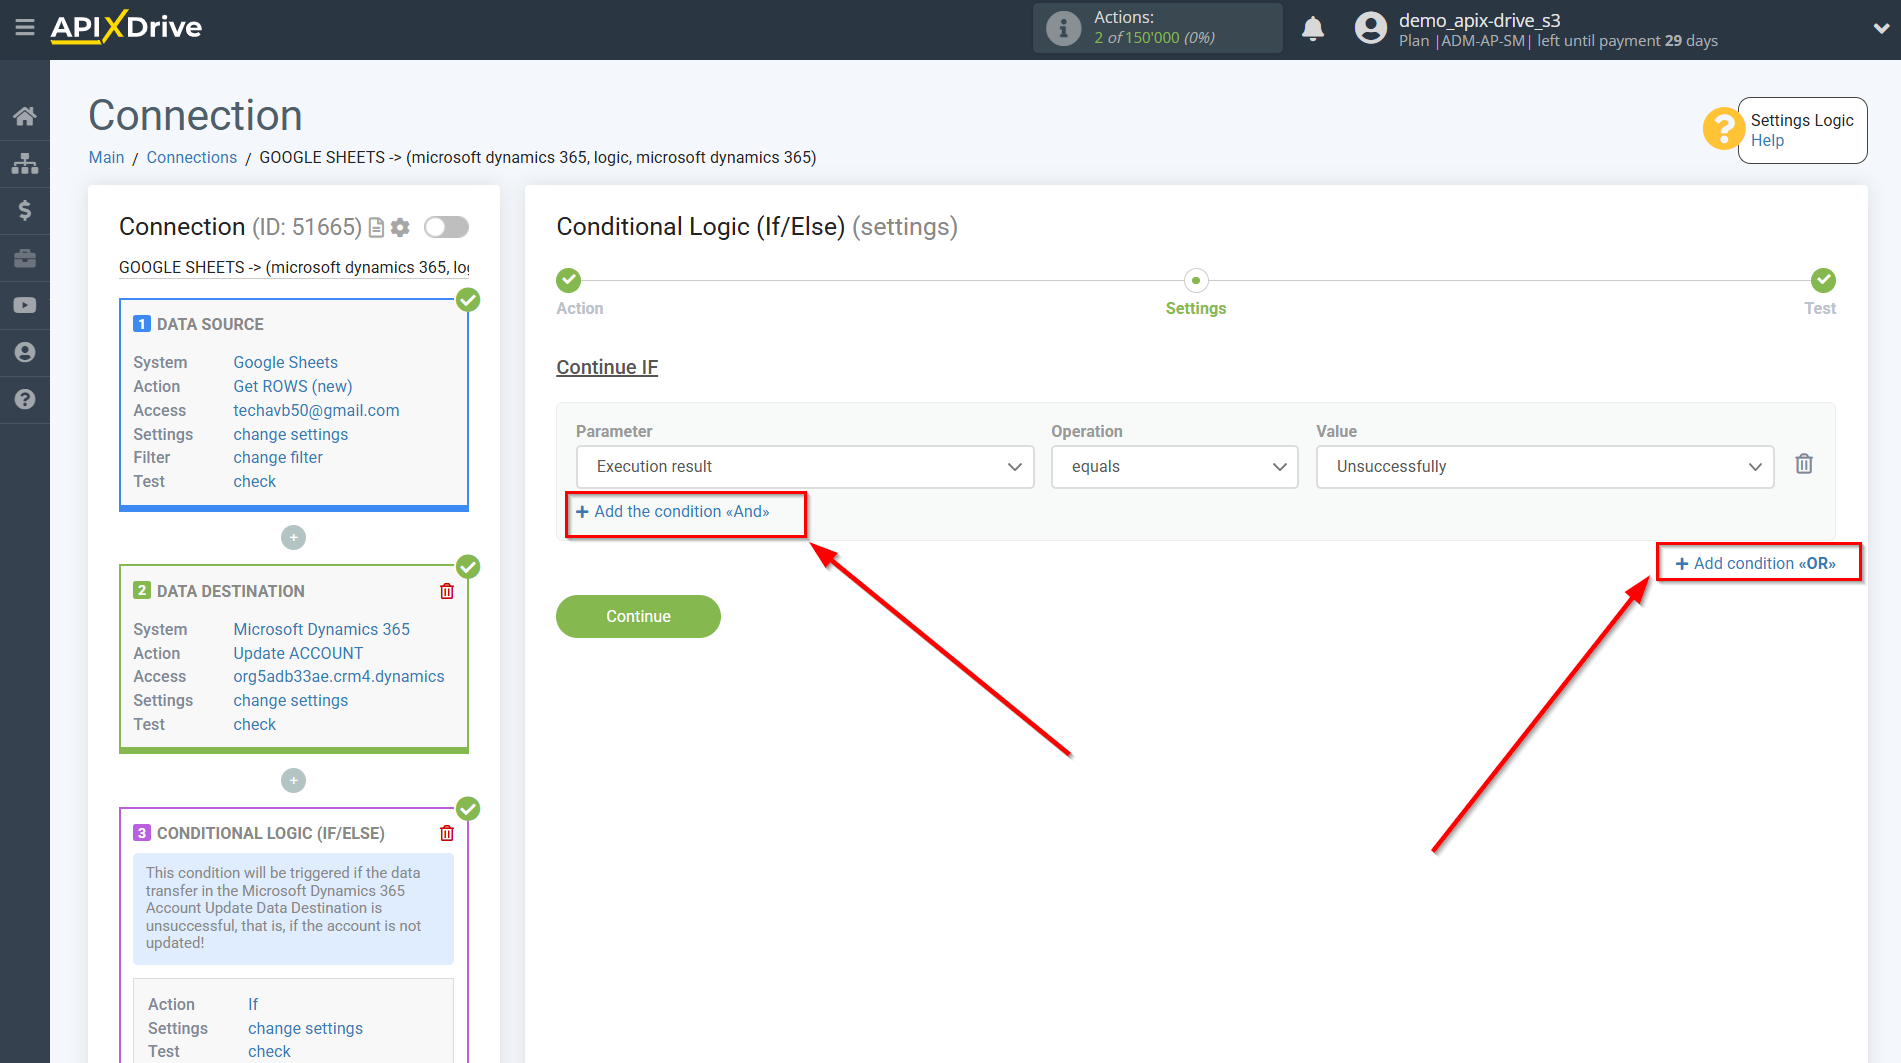Click the Settings Logic help question icon
The image size is (1901, 1063).
(x=1723, y=129)
